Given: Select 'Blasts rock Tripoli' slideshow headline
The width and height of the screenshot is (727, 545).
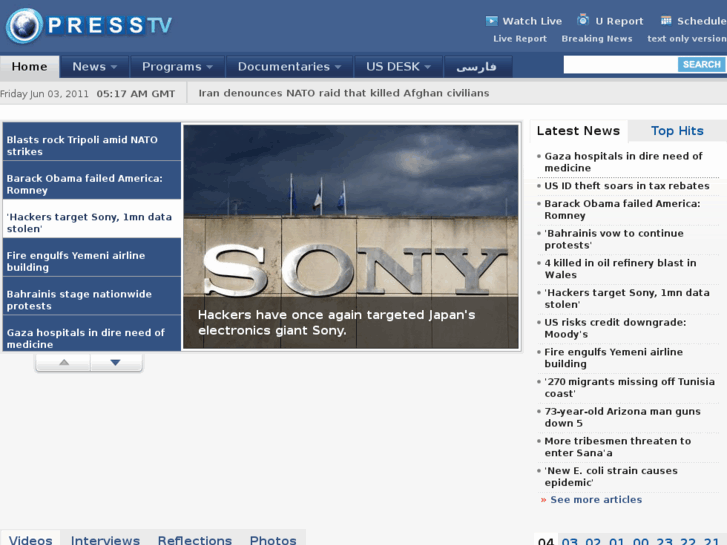Looking at the screenshot, I should tap(92, 142).
